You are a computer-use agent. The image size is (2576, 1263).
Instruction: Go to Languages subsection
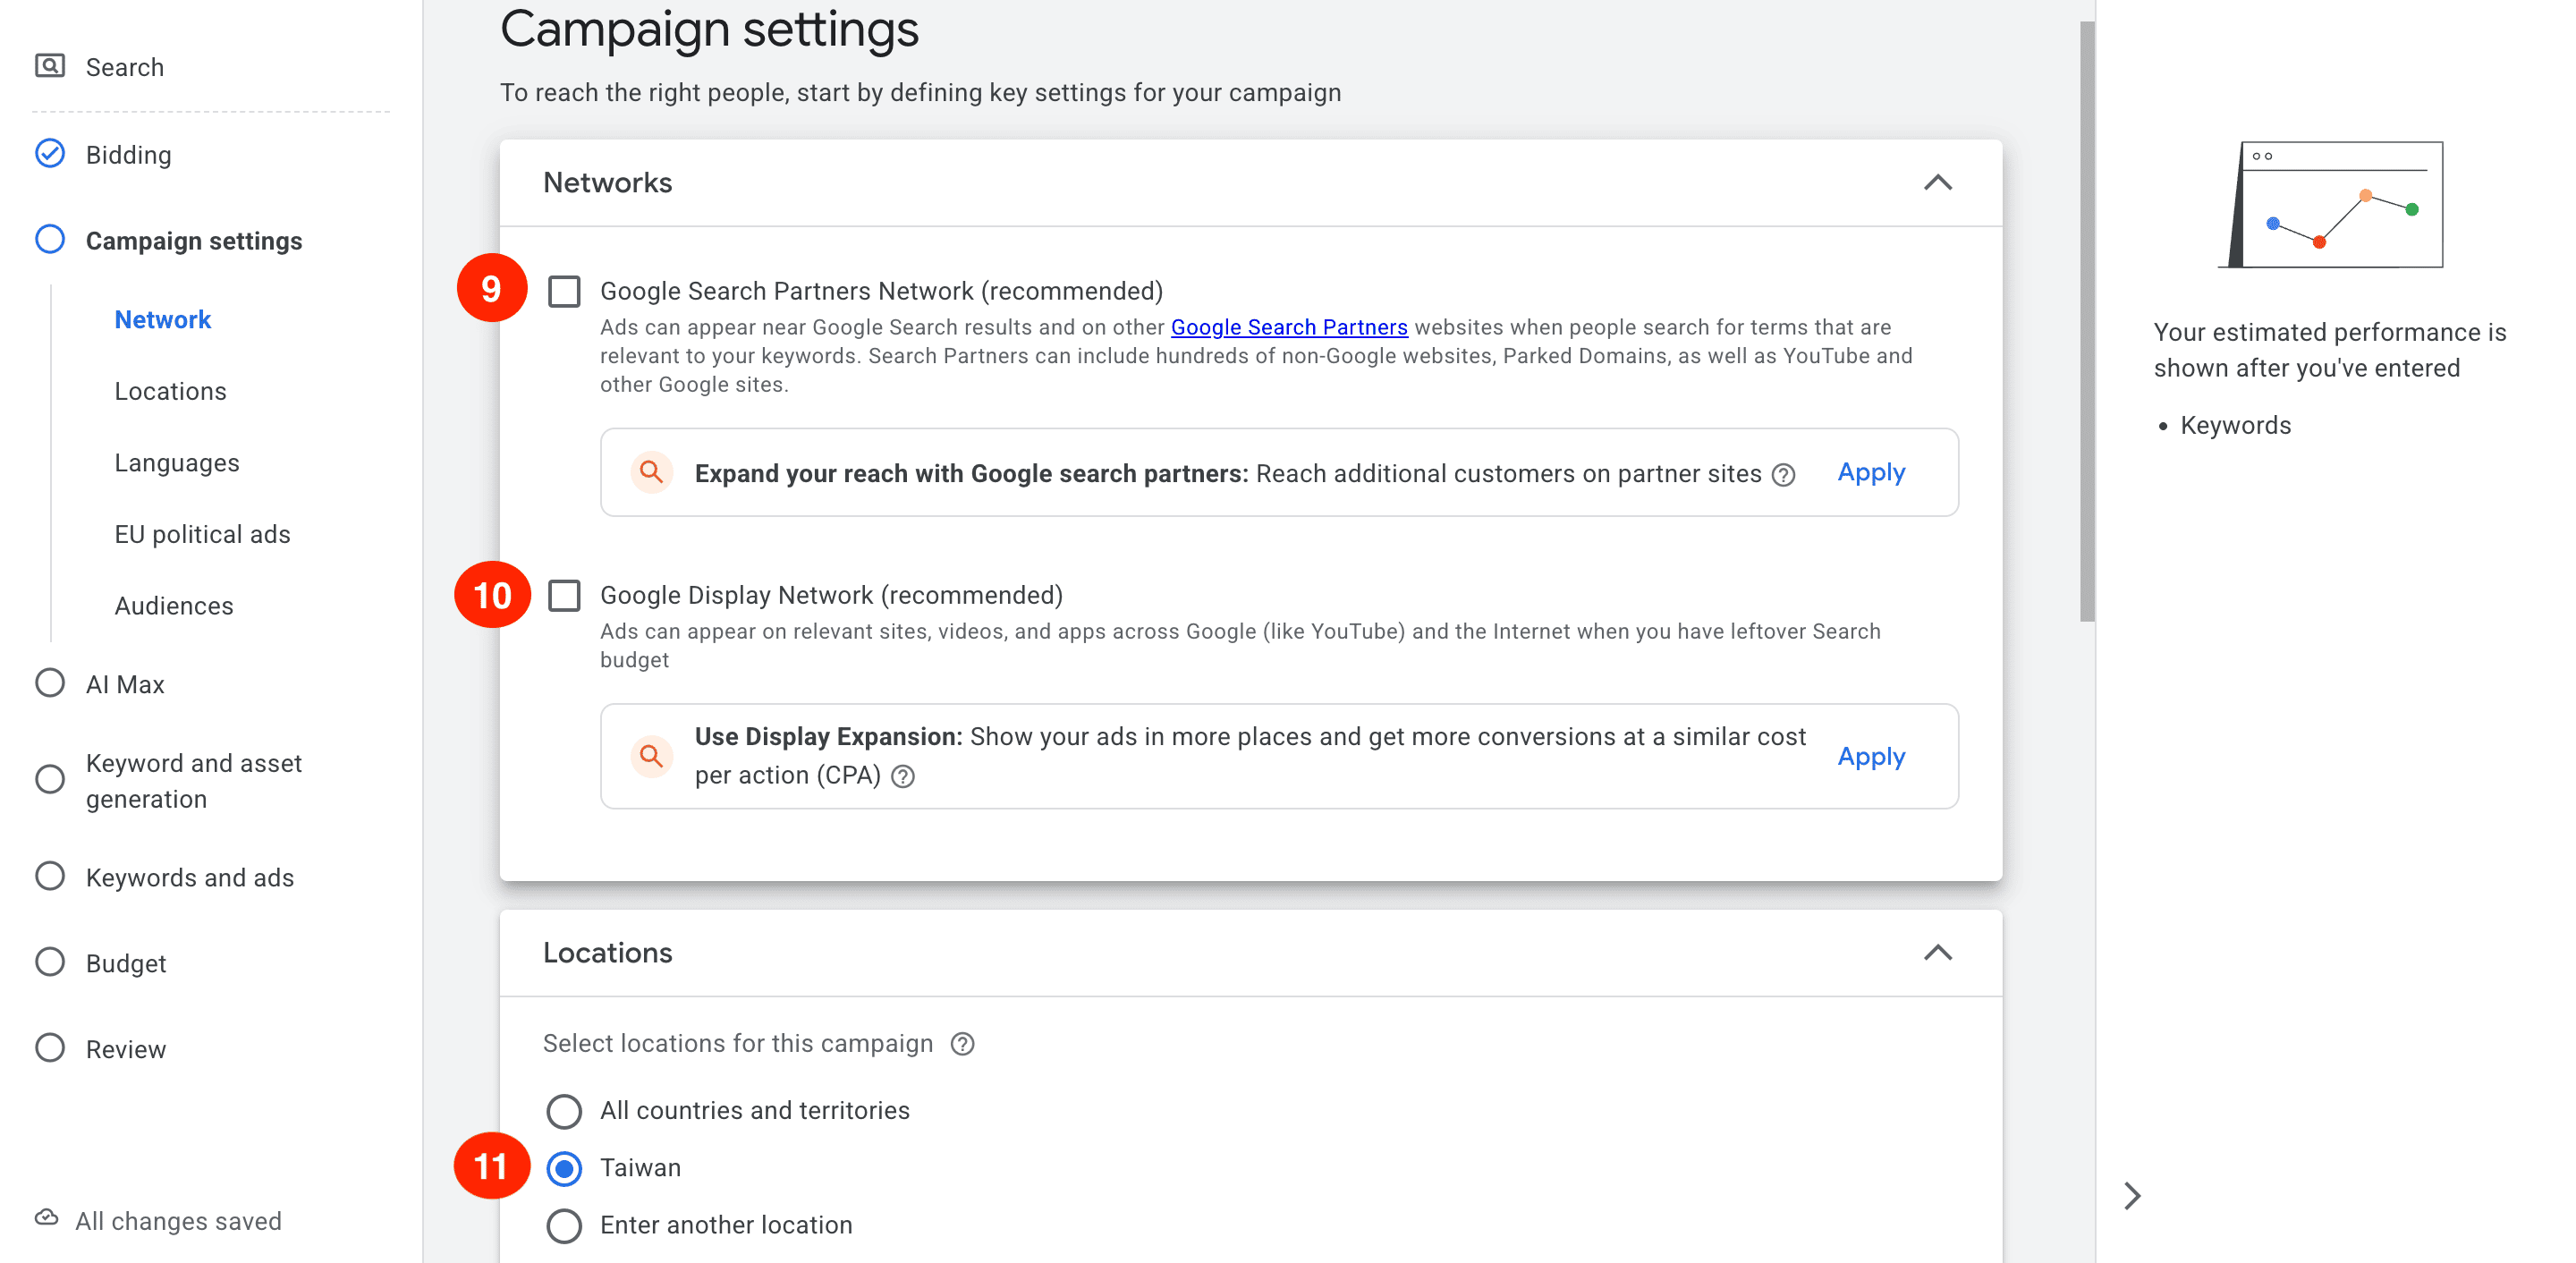click(177, 463)
